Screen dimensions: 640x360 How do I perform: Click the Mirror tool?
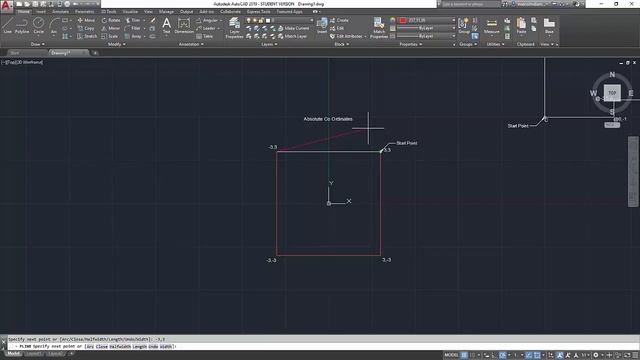[111, 28]
